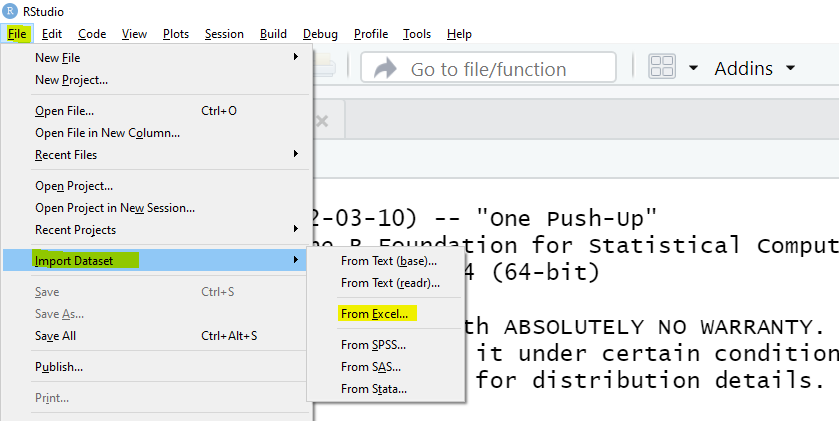The width and height of the screenshot is (839, 421).
Task: Select Save All from the File menu
Action: (x=55, y=336)
